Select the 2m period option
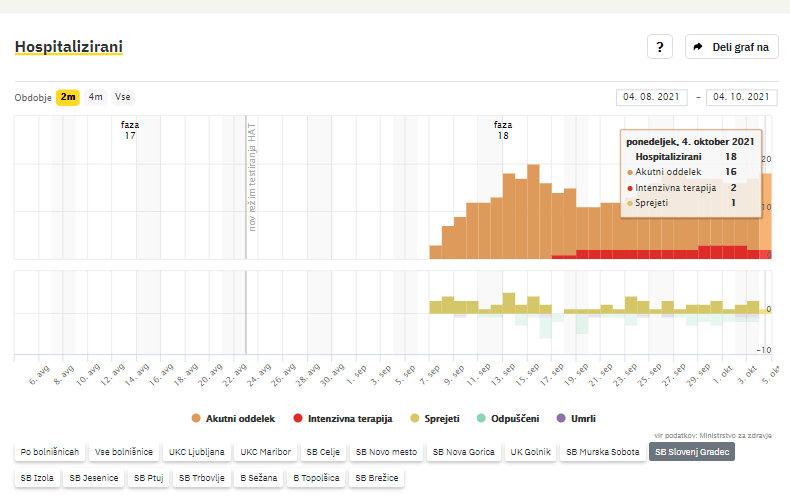790x503 pixels. click(67, 97)
